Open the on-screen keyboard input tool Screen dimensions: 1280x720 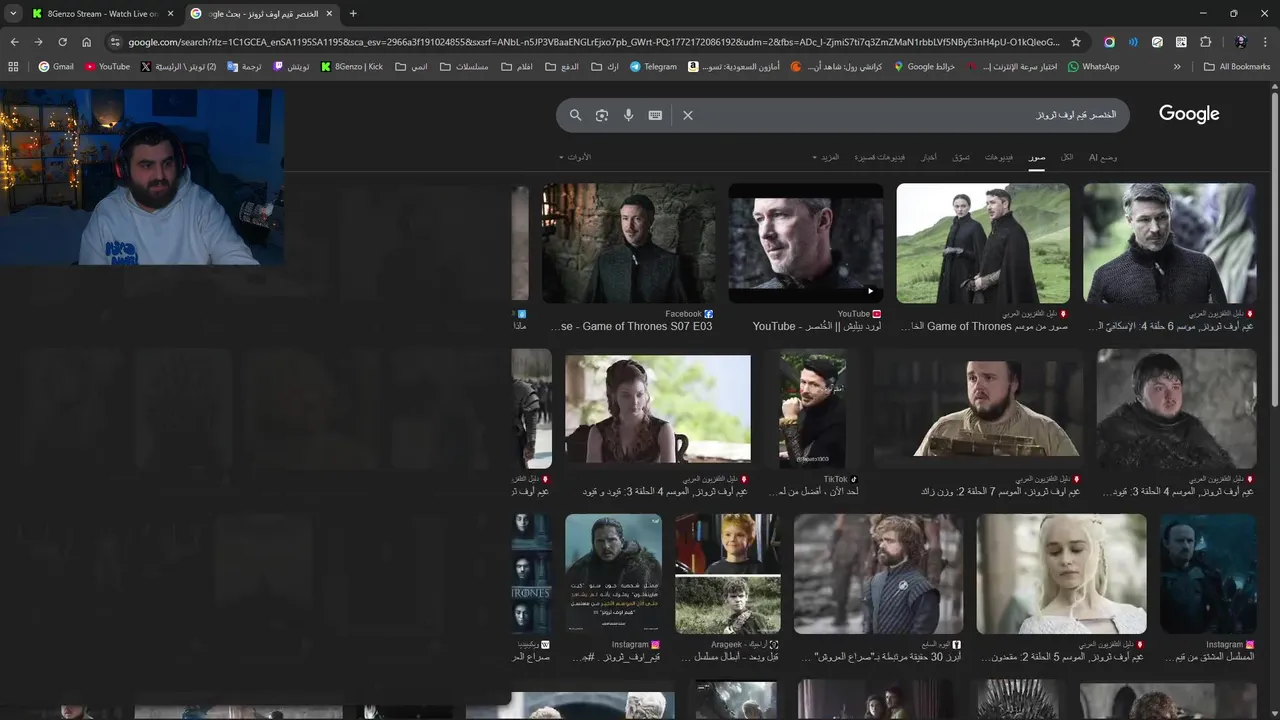click(655, 115)
